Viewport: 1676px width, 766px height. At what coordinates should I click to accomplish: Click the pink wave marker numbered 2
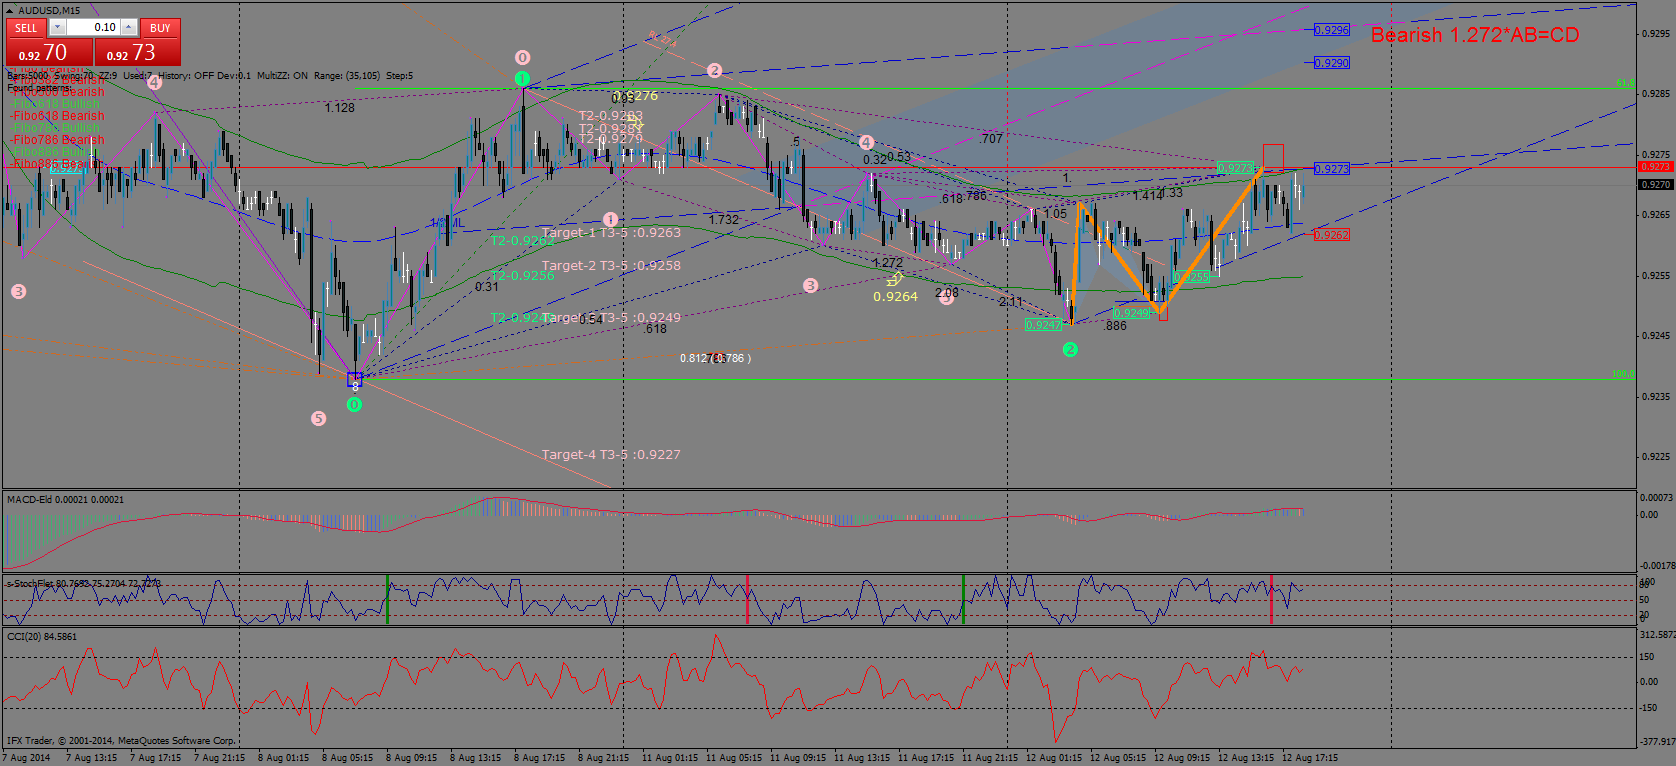tap(714, 70)
